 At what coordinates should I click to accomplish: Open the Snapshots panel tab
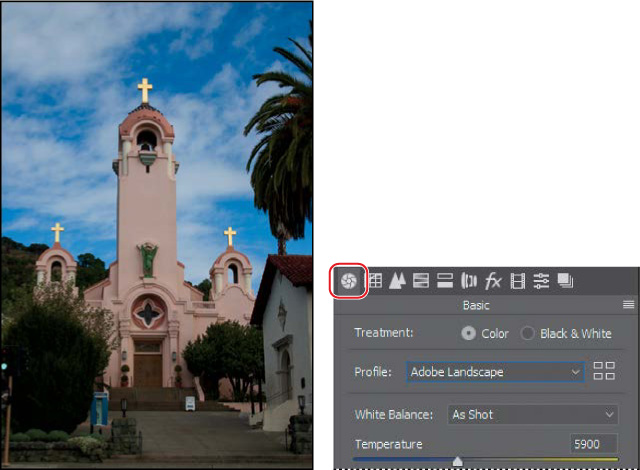pos(565,281)
